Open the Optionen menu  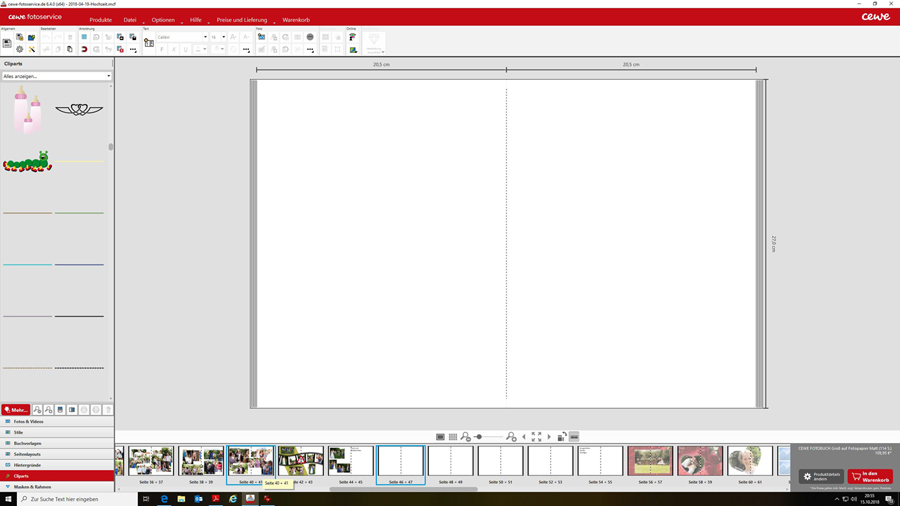163,20
